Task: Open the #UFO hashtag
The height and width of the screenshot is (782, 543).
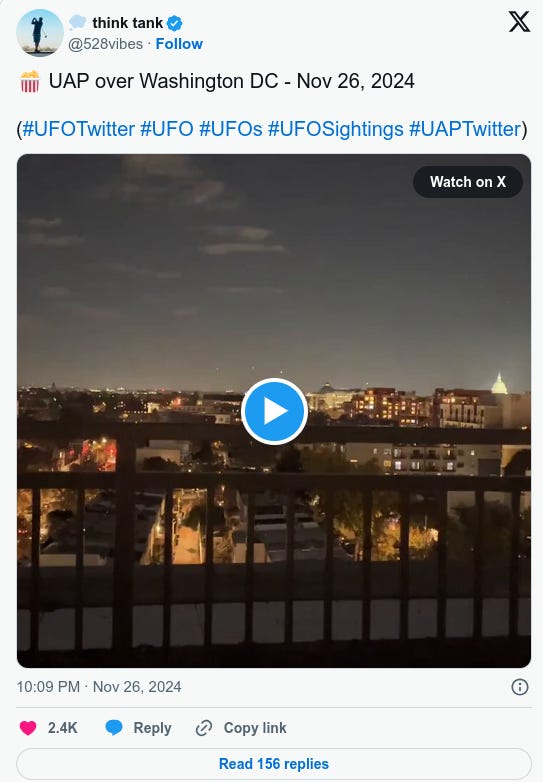Action: [x=167, y=129]
